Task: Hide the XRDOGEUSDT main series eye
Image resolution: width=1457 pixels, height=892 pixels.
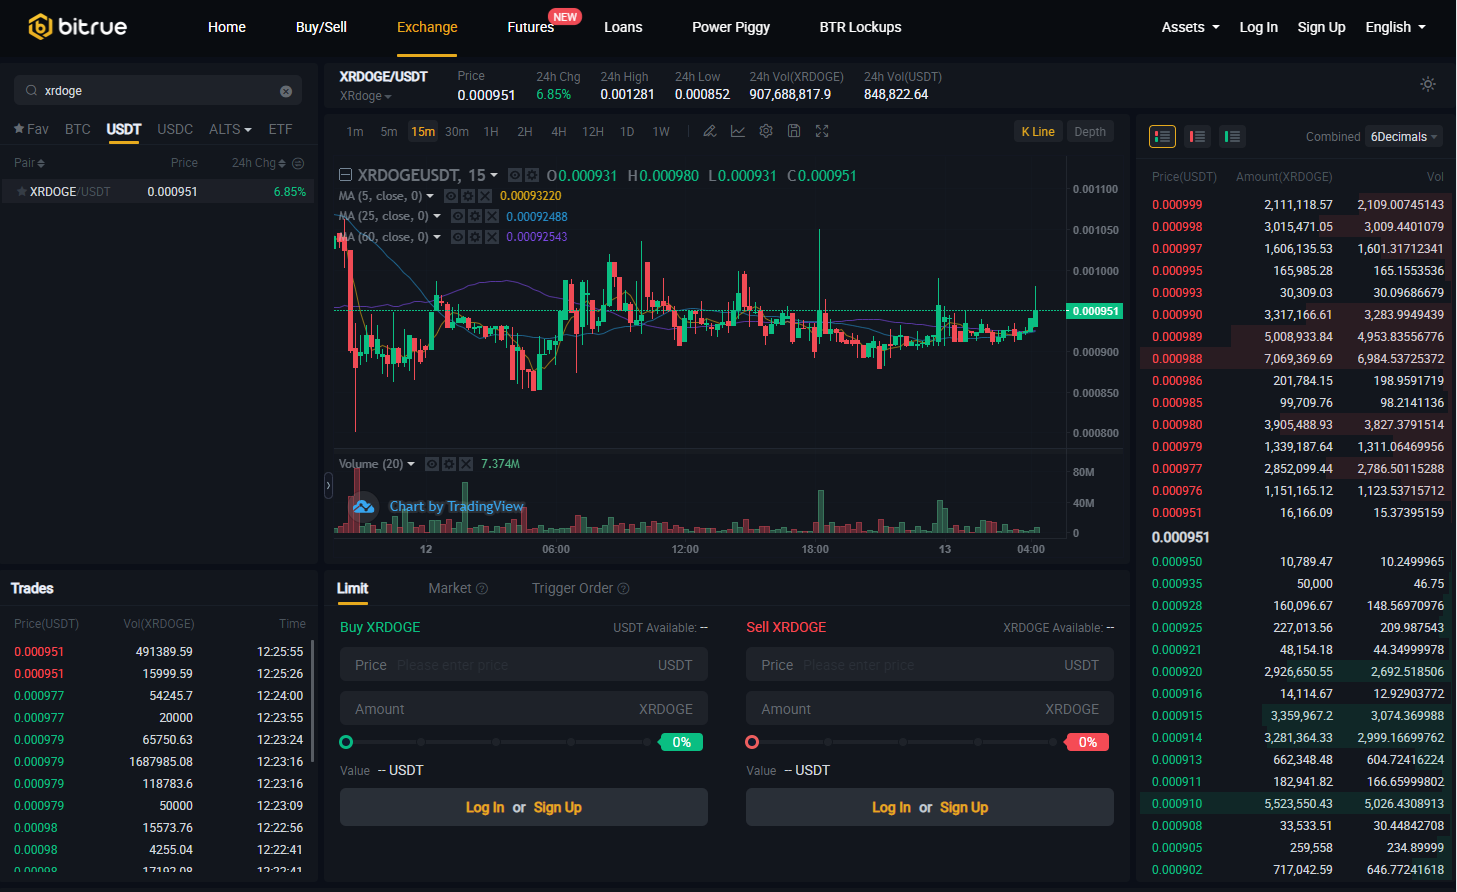Action: tap(515, 175)
